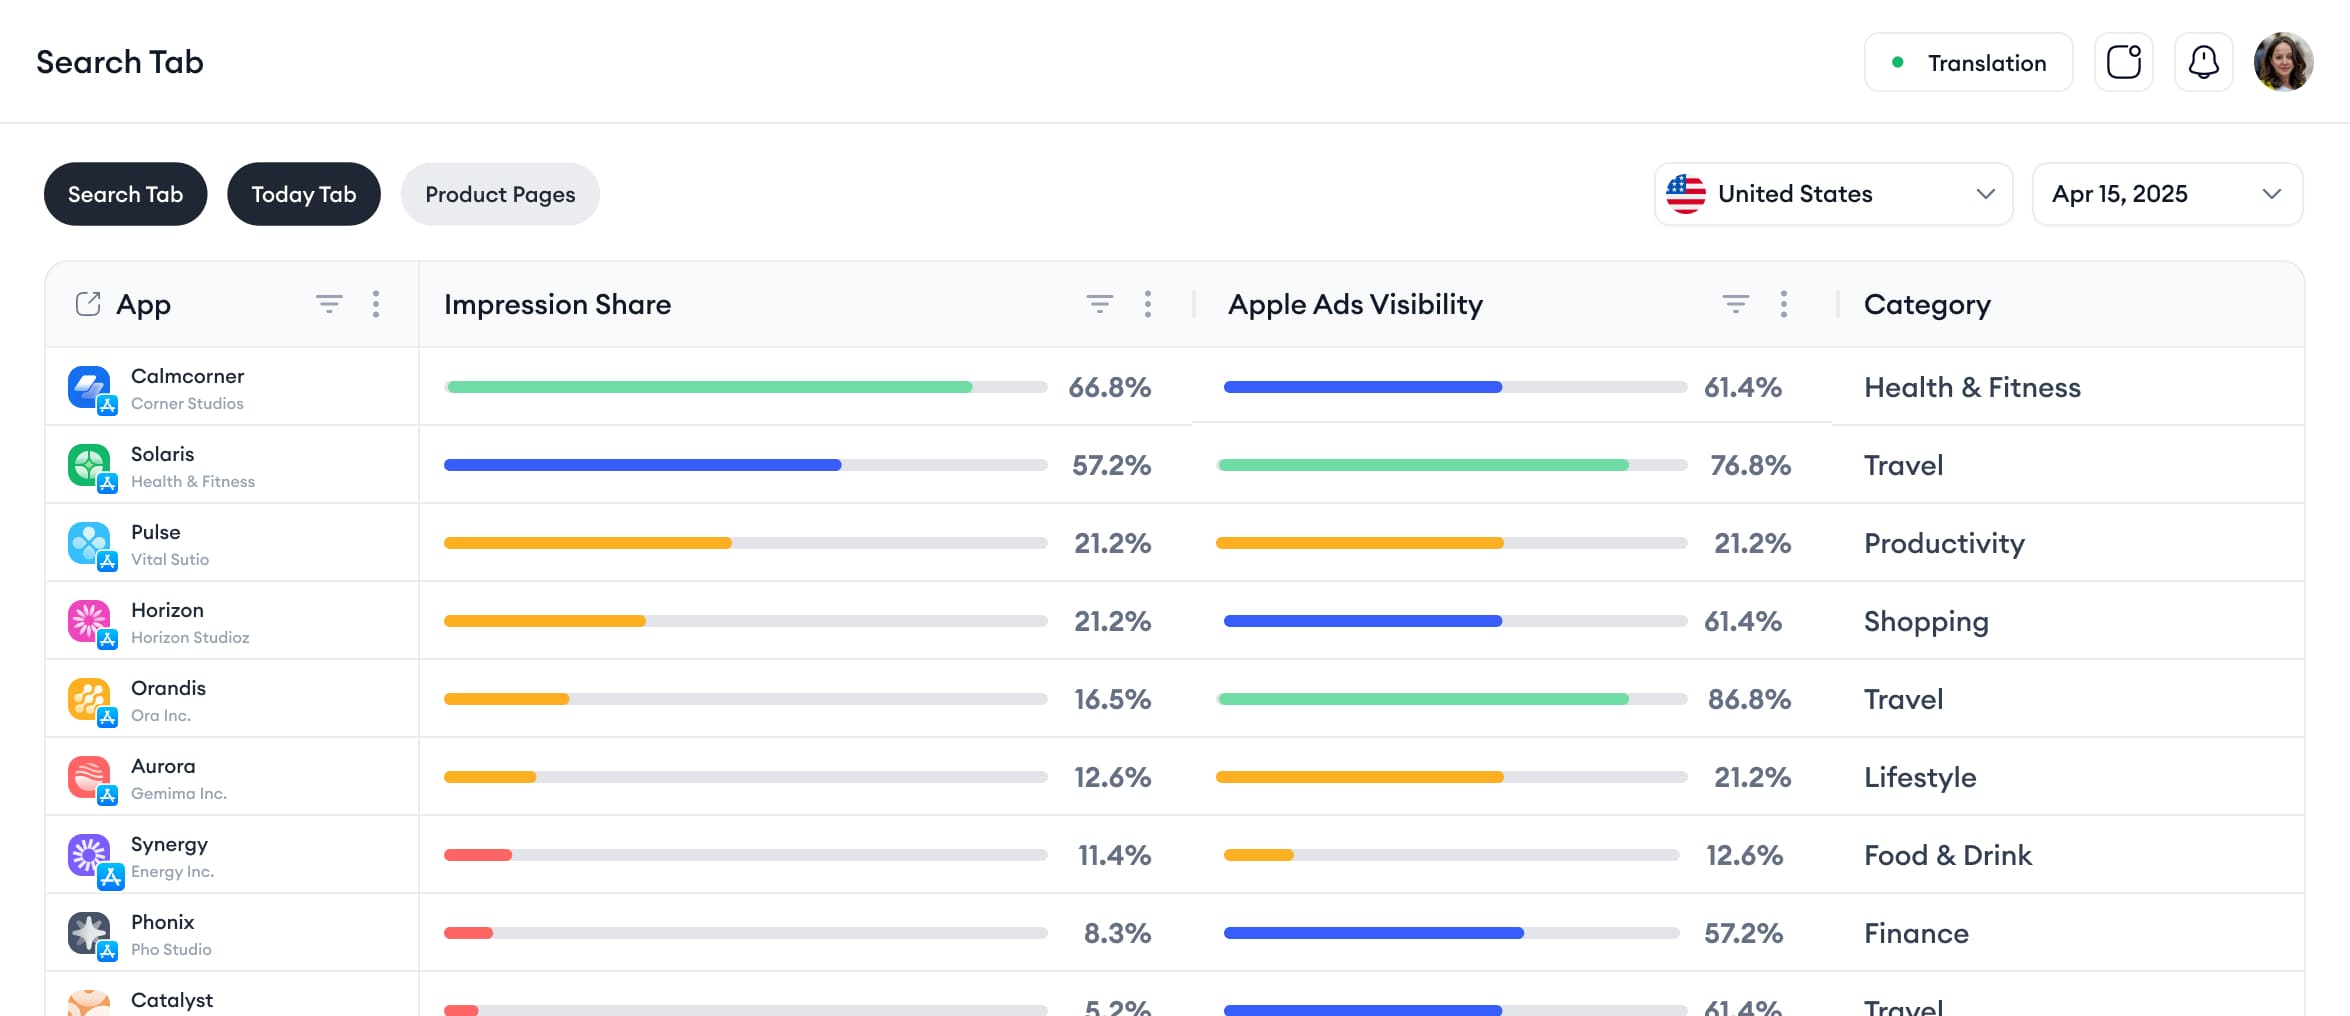The height and width of the screenshot is (1016, 2350).
Task: Expand the Apr 15, 2025 date picker
Action: 2167,194
